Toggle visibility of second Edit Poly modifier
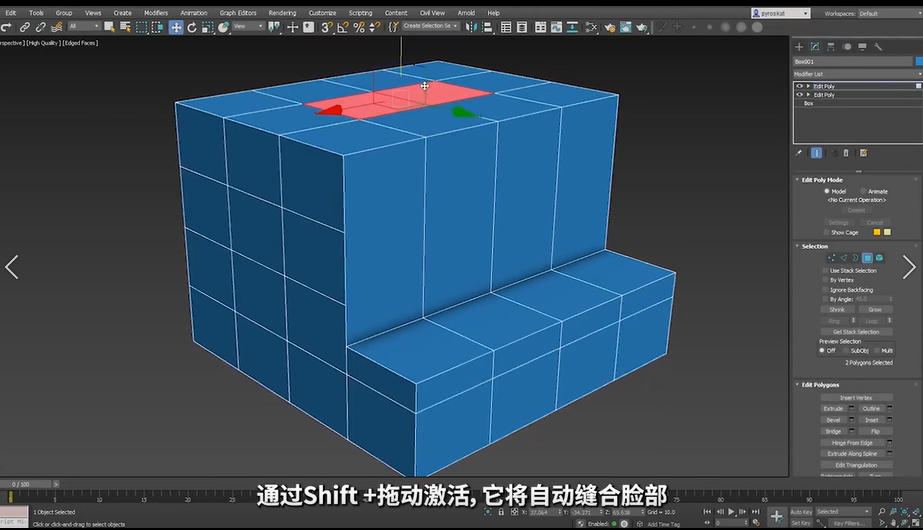The height and width of the screenshot is (530, 923). (799, 94)
